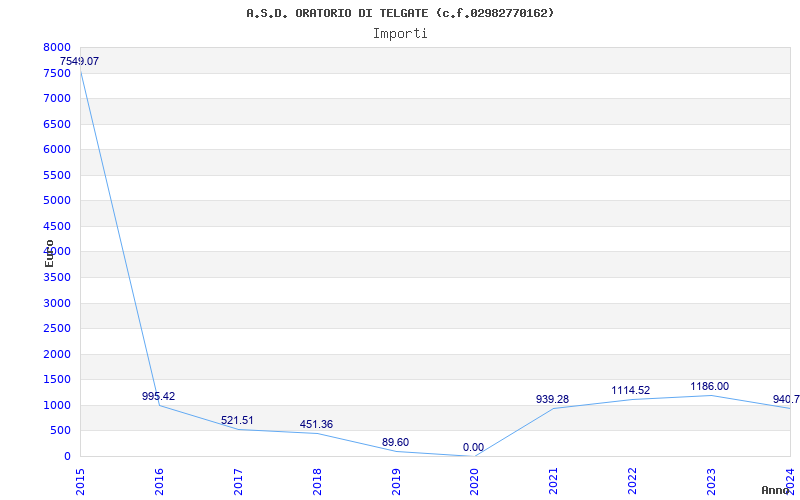800x500 pixels.
Task: Click the 500 y-axis tick label
Action: tap(60, 431)
